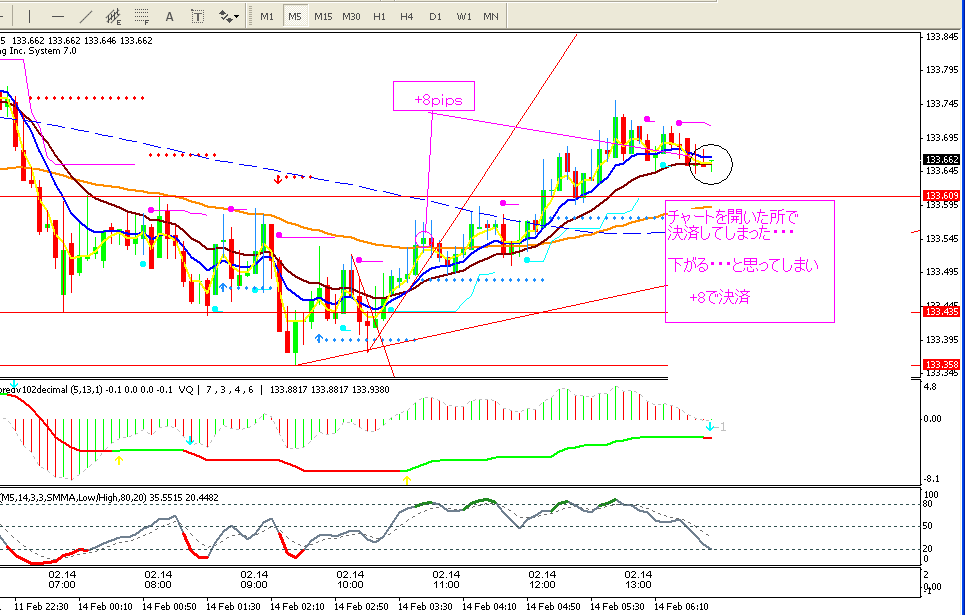Click the -8.1 histogram scale value
This screenshot has width=965, height=615.
click(932, 479)
